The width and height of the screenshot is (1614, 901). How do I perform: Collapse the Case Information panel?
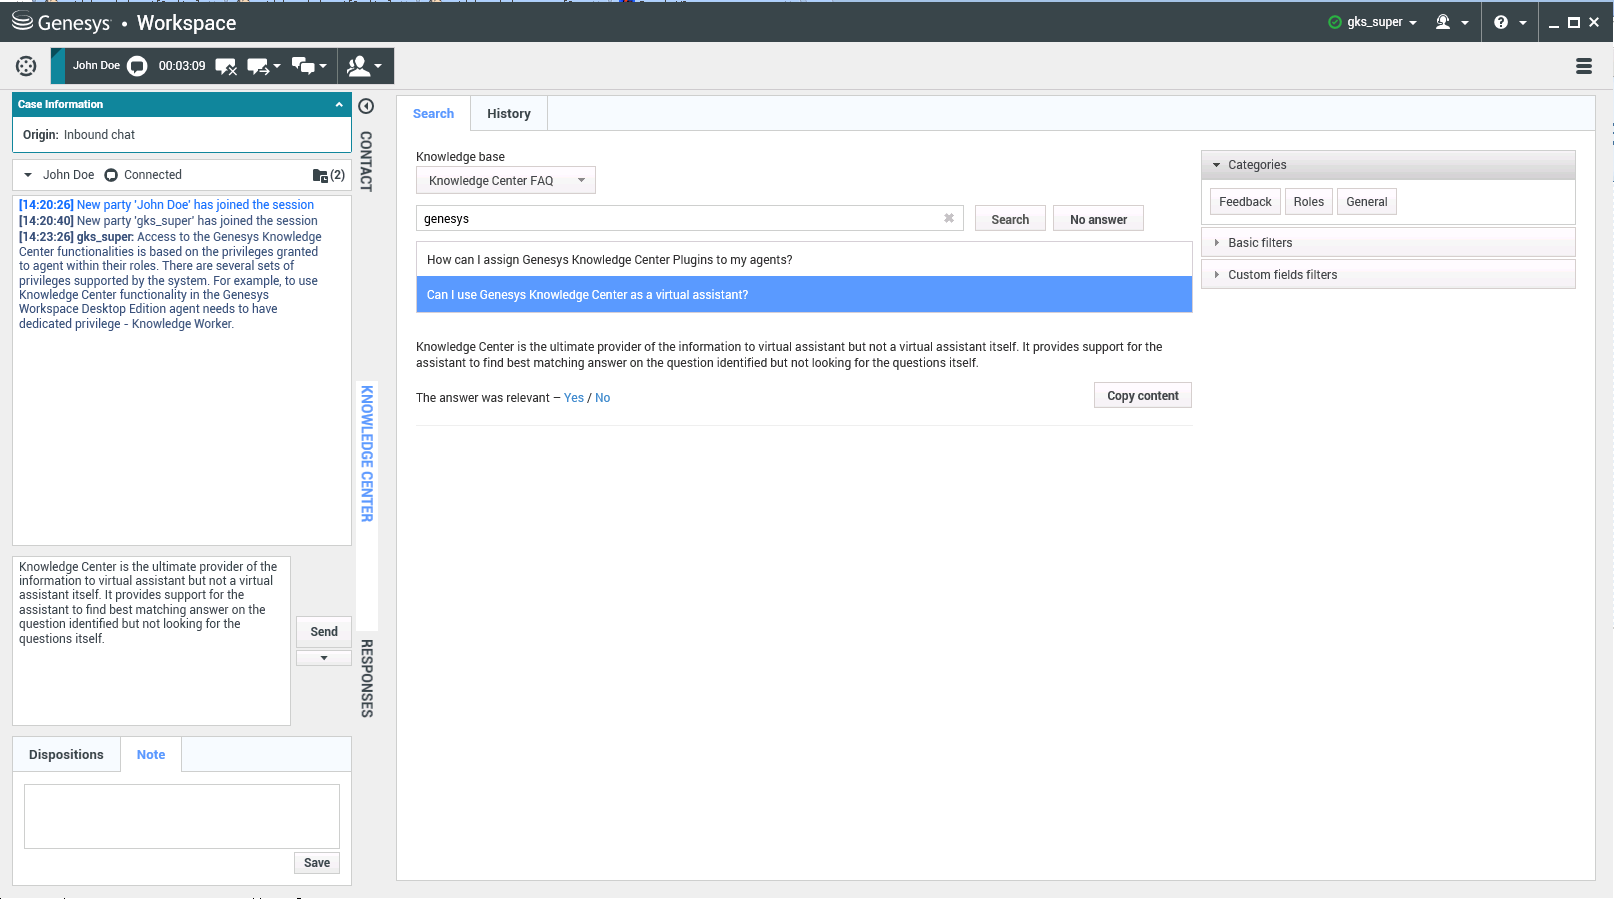[339, 104]
